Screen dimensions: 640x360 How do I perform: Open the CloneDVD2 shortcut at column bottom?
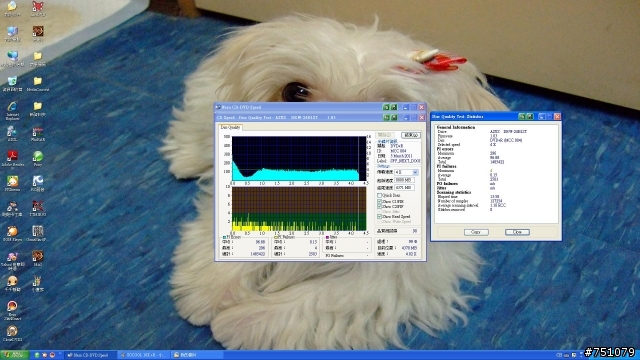12,333
